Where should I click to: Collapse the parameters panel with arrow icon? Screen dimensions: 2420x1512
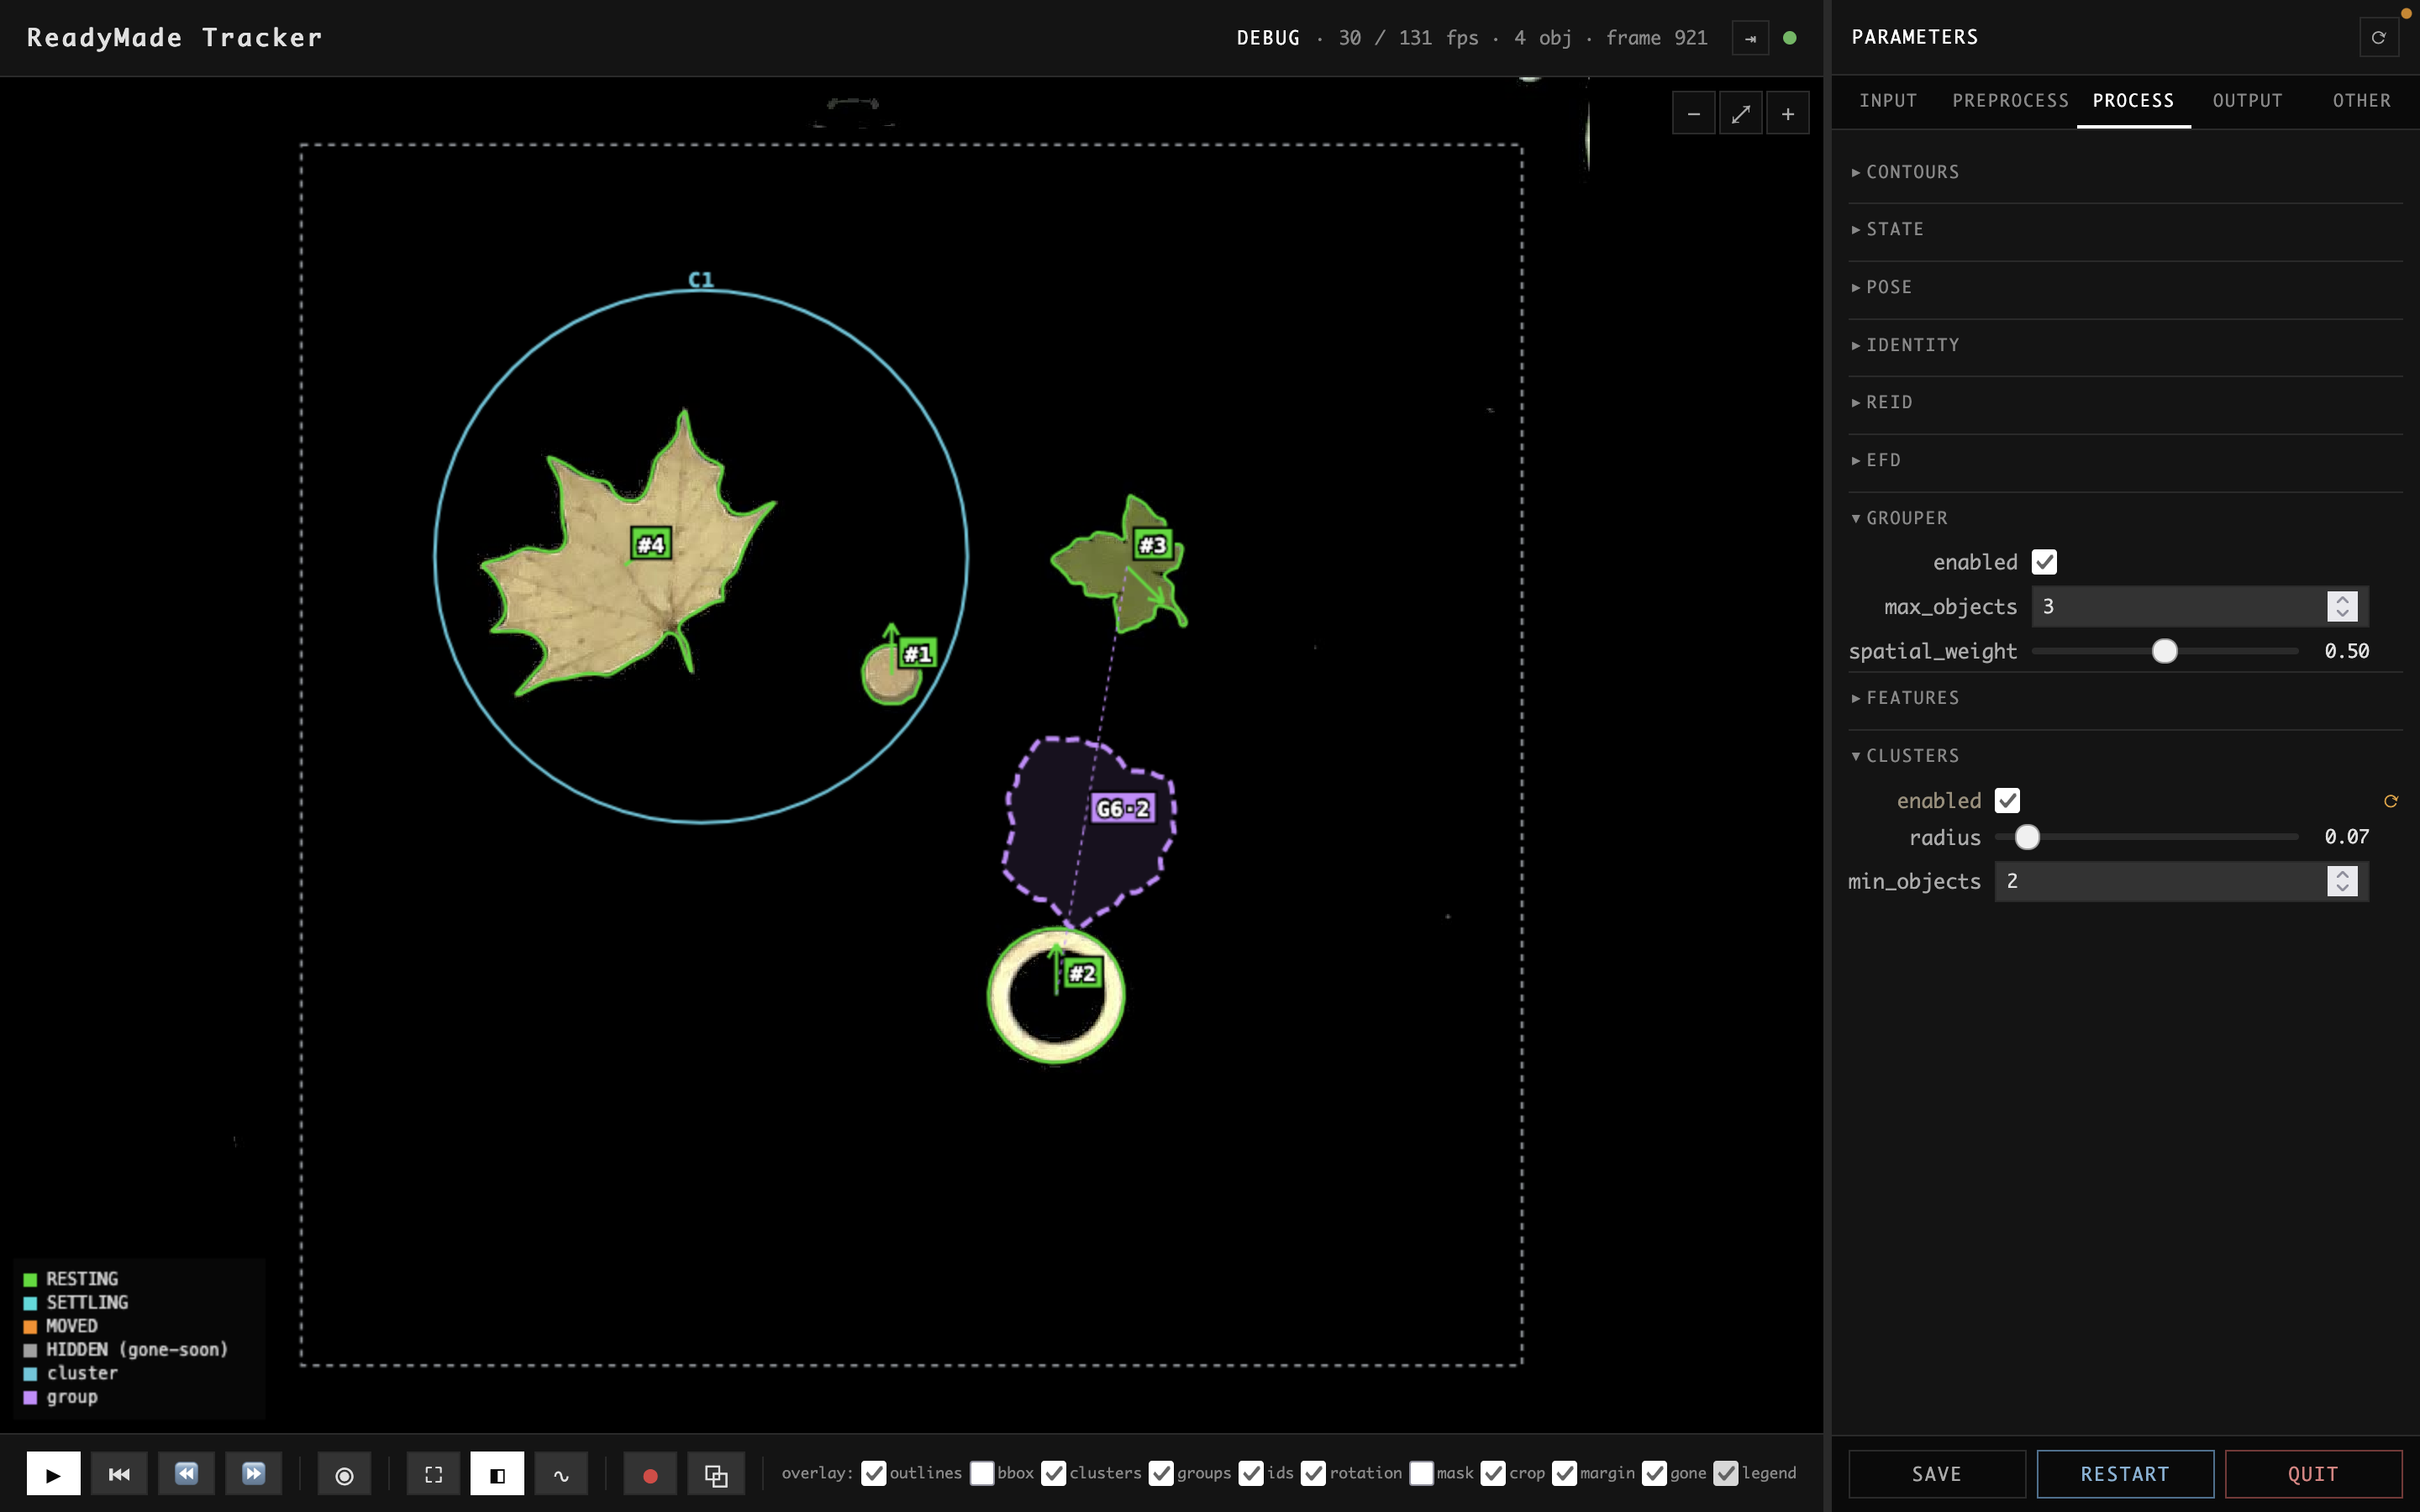coord(1750,38)
